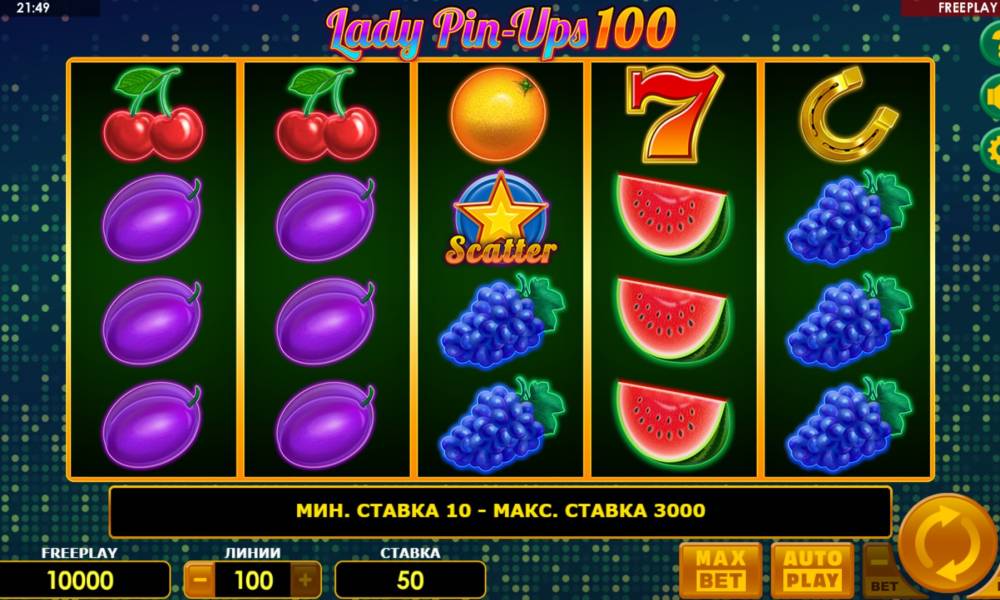
Task: Select the bet amount field showing 50
Action: click(x=410, y=580)
